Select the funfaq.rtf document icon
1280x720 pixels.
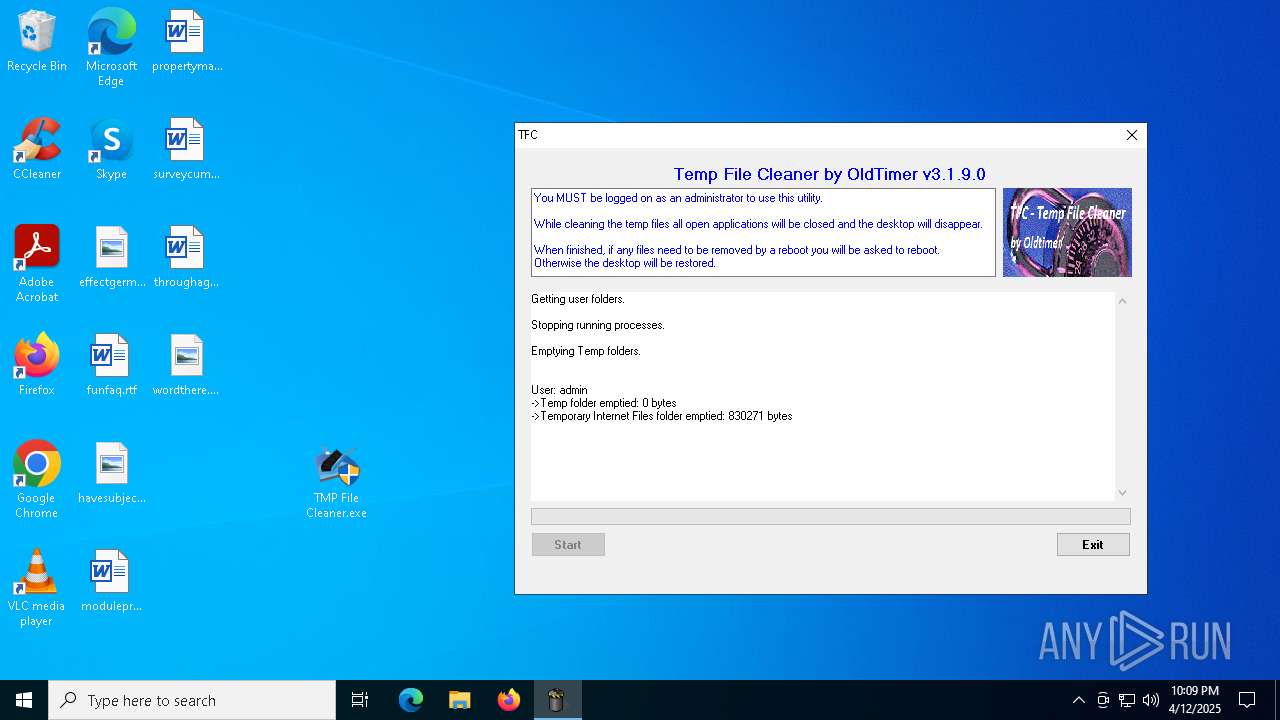click(x=111, y=365)
